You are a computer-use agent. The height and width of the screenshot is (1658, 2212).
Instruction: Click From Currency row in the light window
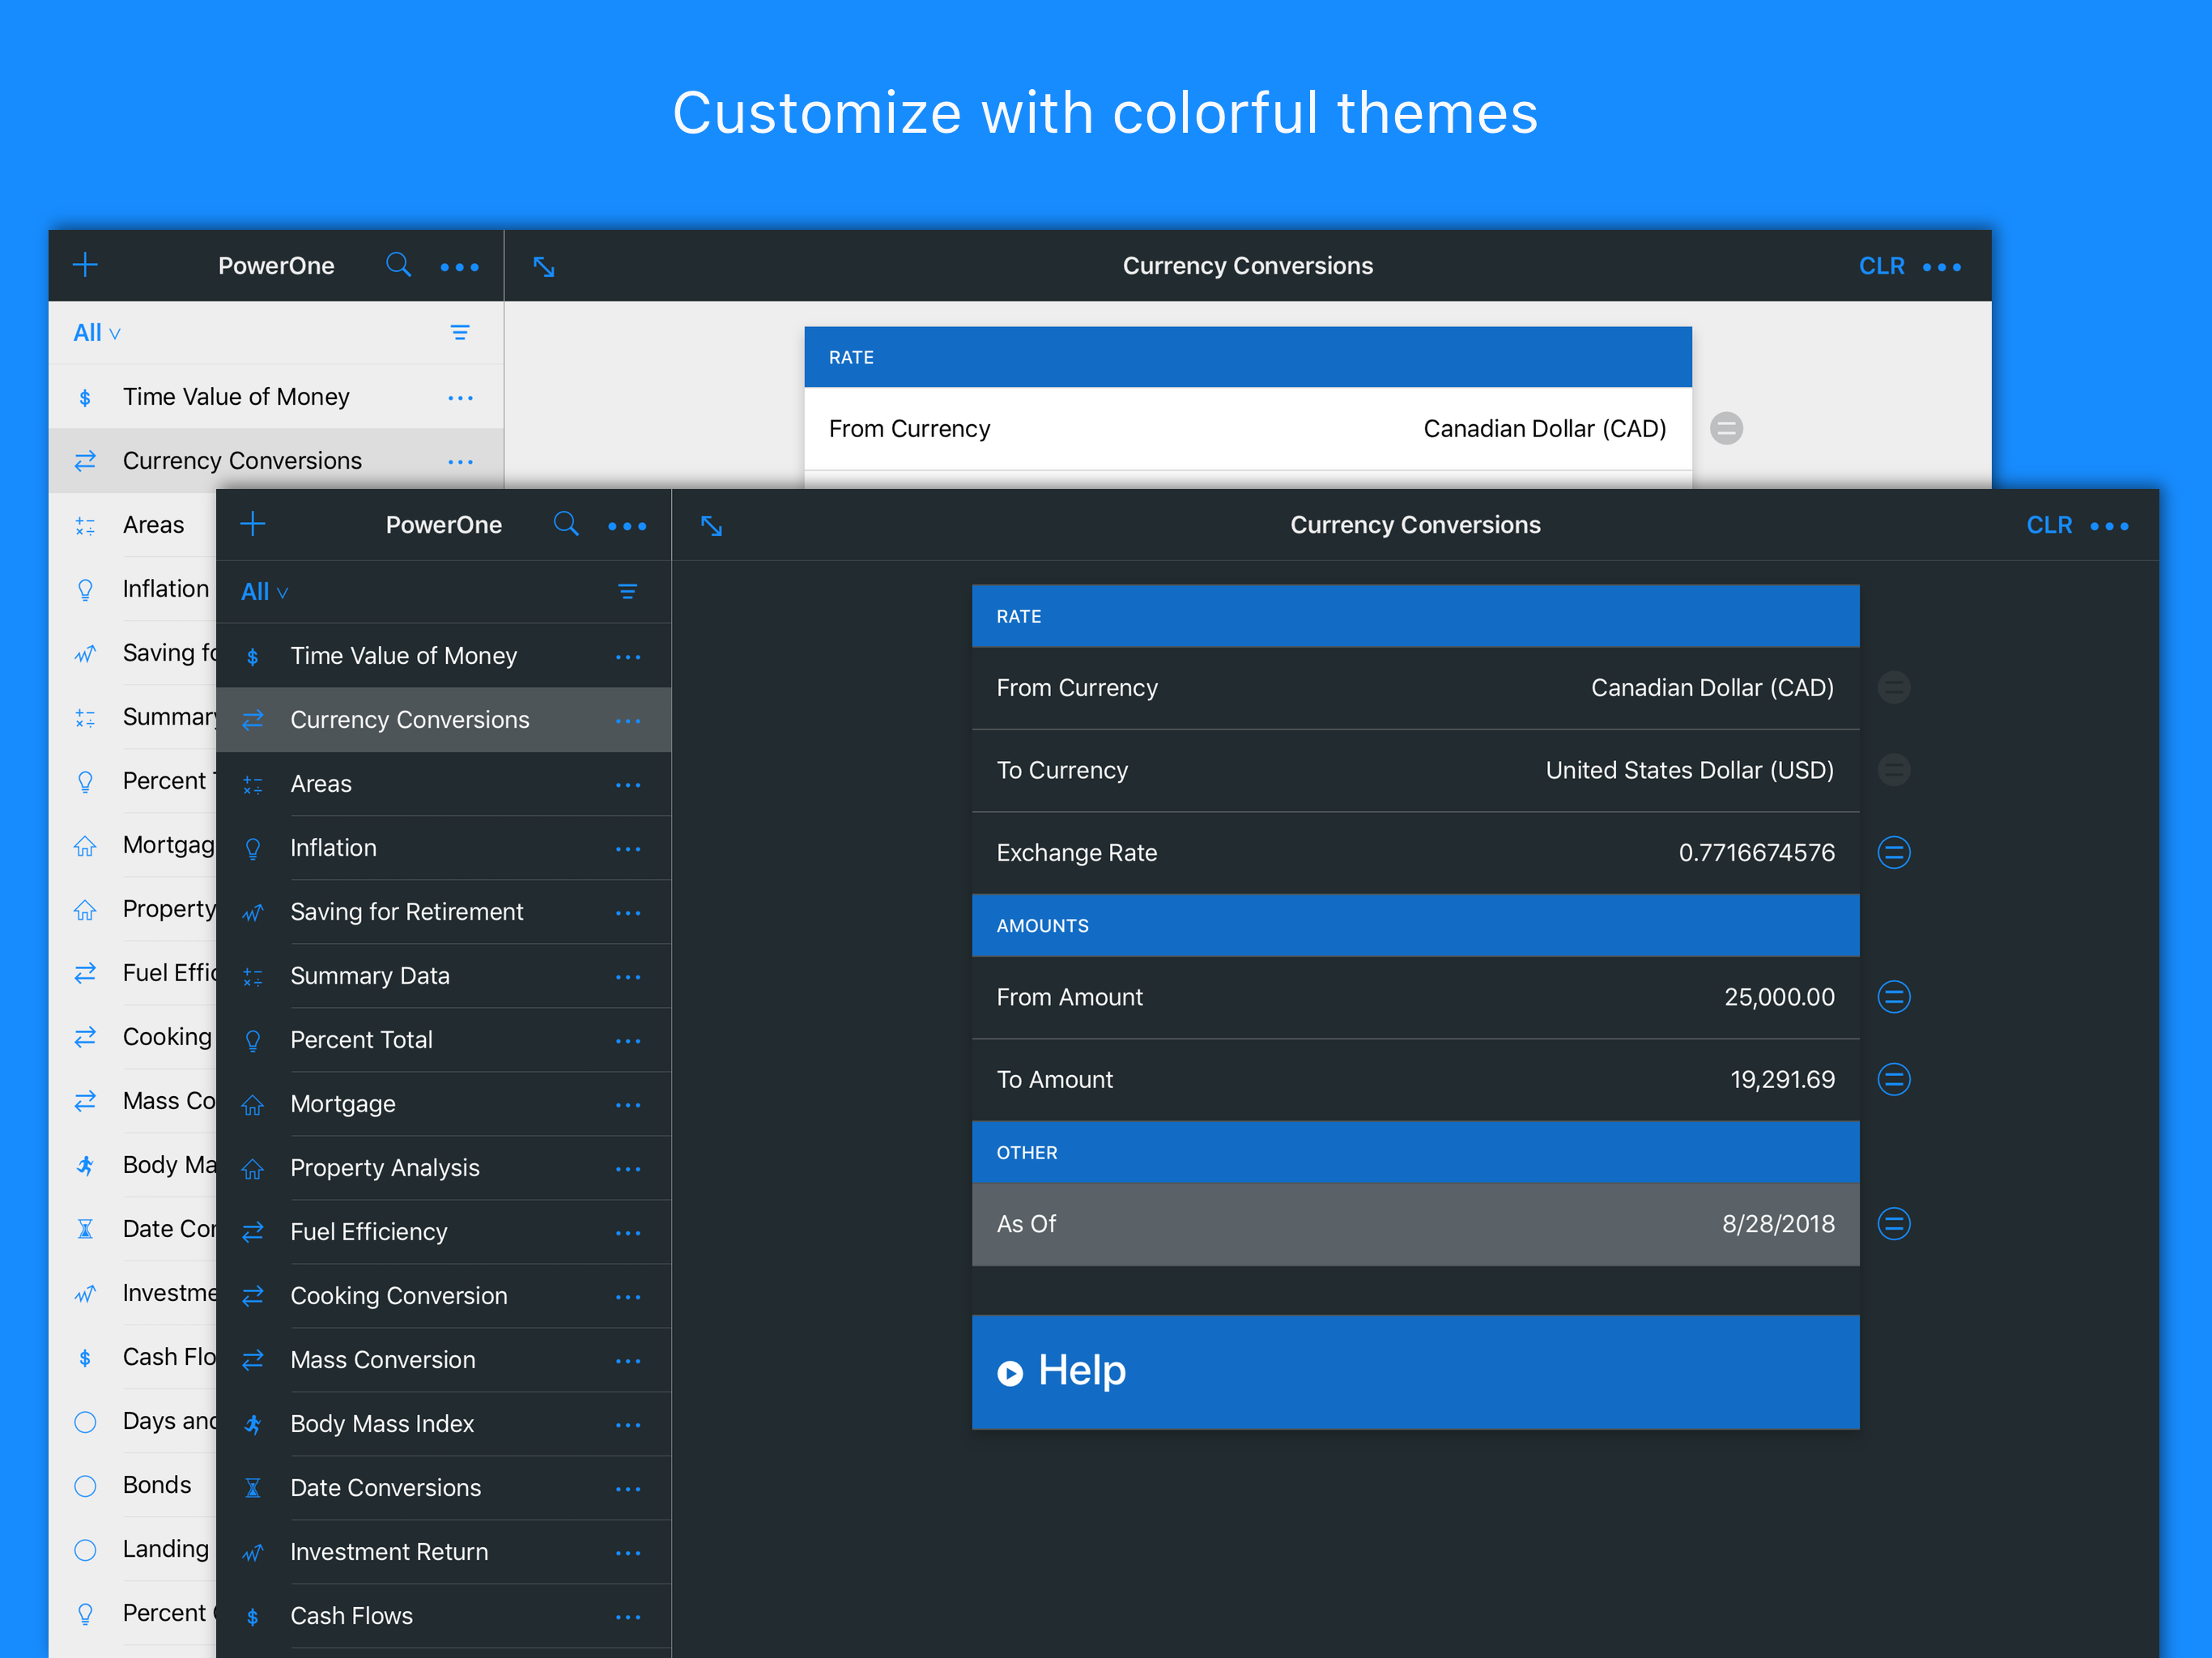1247,429
